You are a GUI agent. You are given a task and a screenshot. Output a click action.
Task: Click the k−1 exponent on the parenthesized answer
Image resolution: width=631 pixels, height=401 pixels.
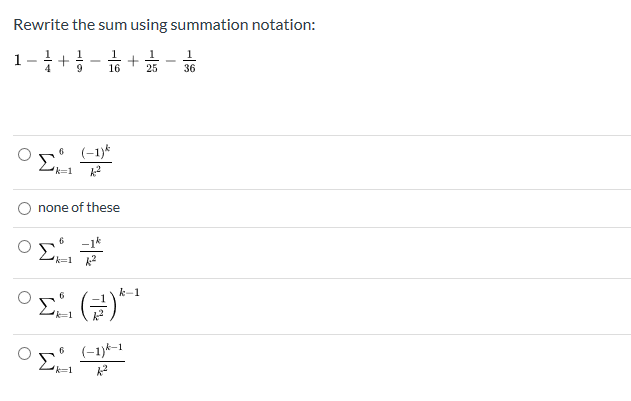pos(130,292)
